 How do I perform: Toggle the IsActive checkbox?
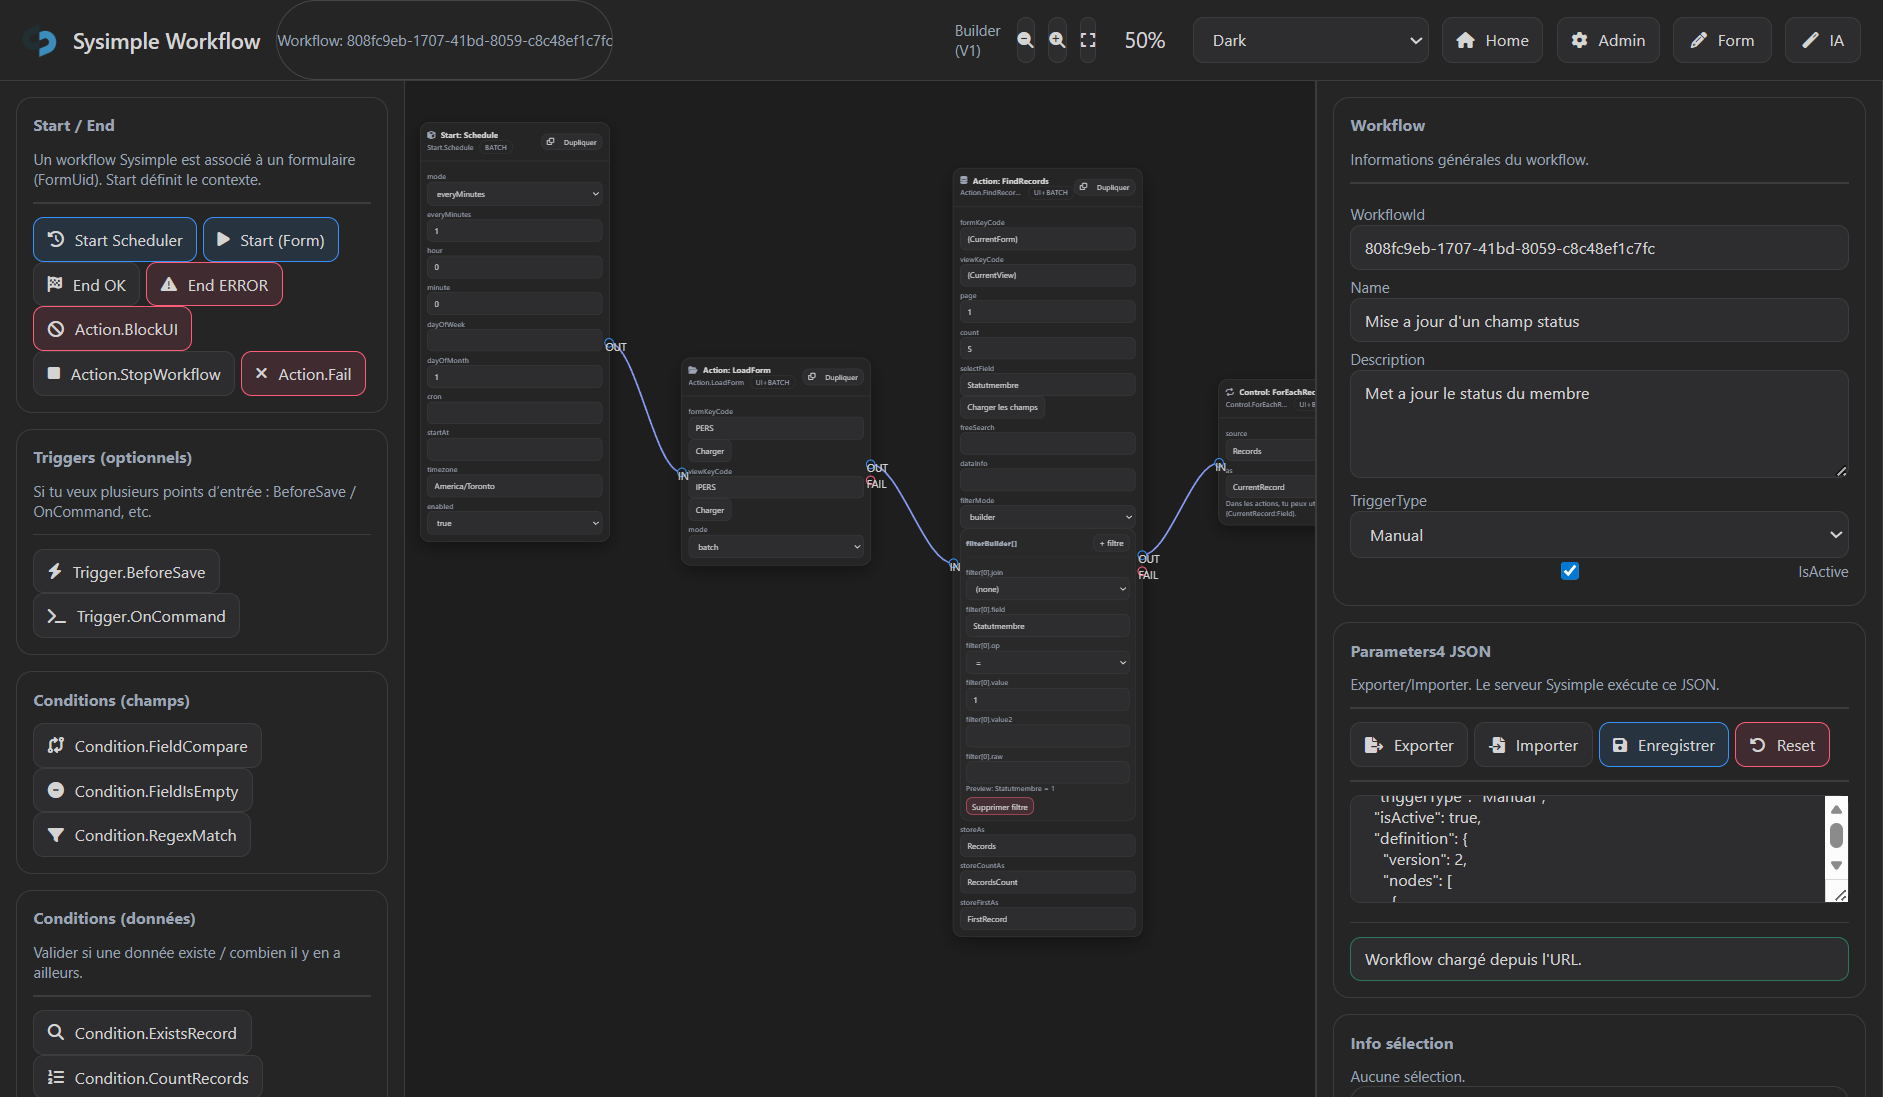click(x=1570, y=571)
